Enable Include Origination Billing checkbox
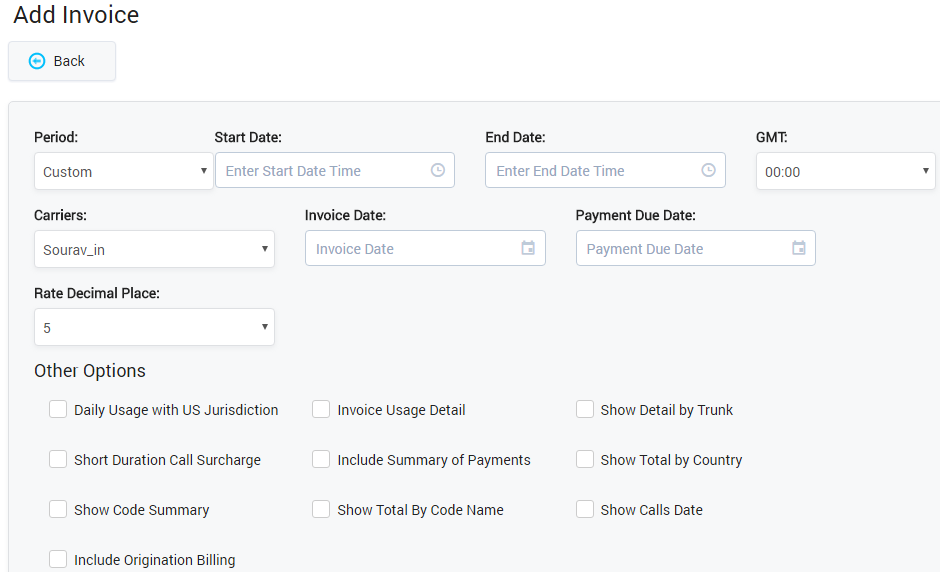This screenshot has height=572, width=940. pos(58,559)
